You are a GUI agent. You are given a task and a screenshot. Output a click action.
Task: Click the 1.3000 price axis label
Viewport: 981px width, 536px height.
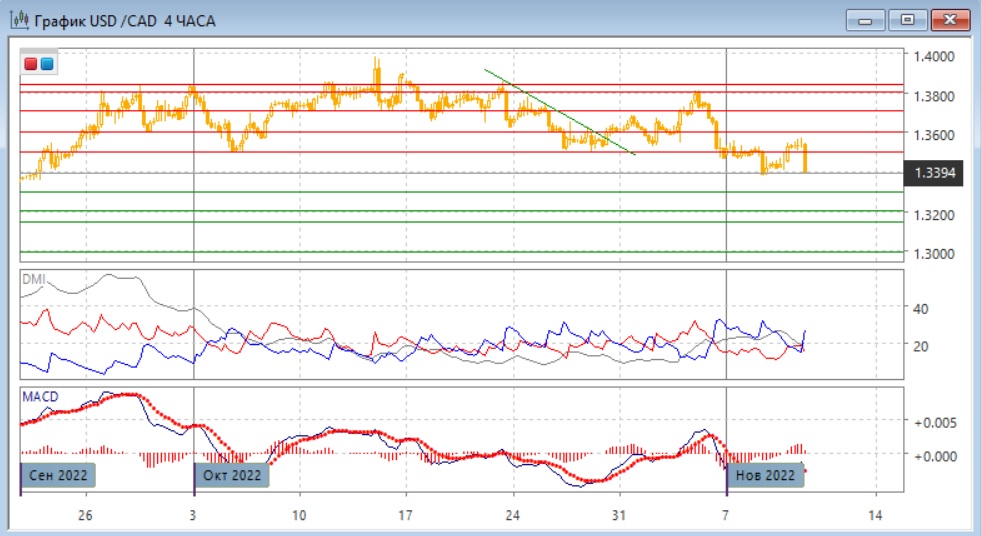point(935,254)
